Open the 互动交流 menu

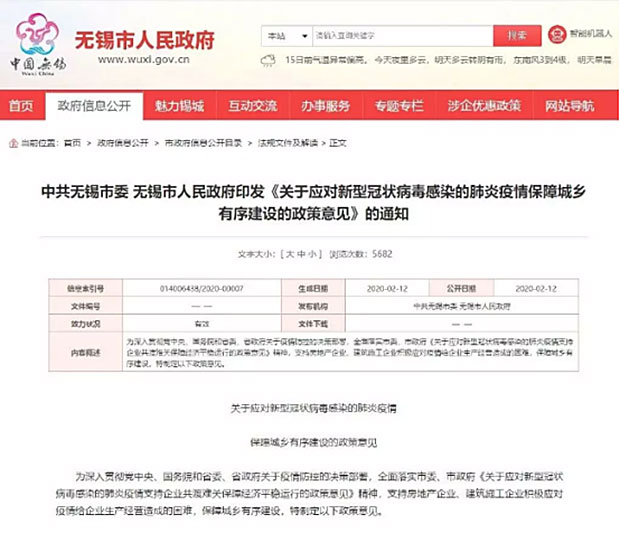coord(253,106)
